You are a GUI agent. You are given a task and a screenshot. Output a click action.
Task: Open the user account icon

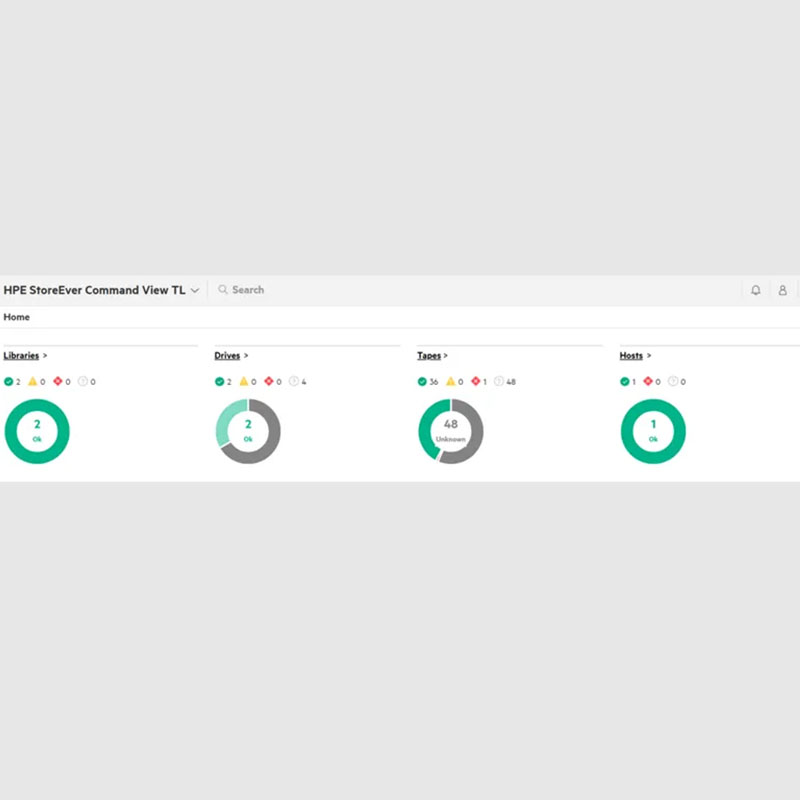tap(782, 290)
